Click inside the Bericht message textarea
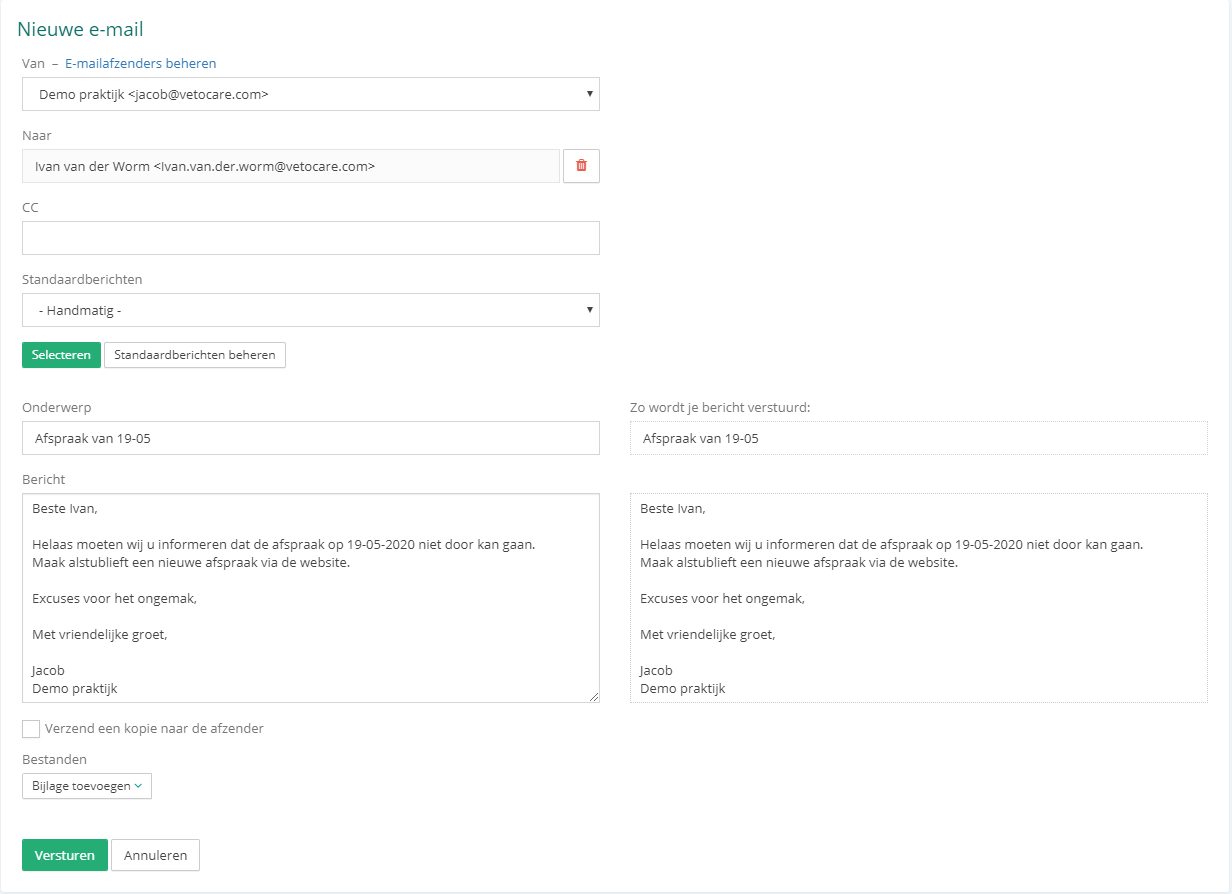 click(311, 598)
